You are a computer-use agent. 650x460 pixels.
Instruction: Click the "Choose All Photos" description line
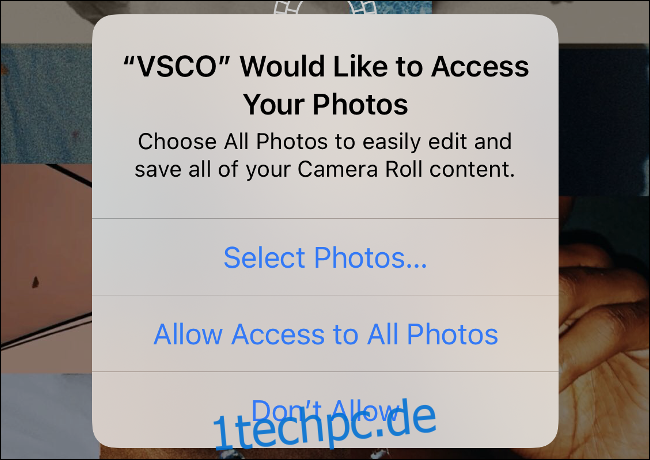pos(325,141)
